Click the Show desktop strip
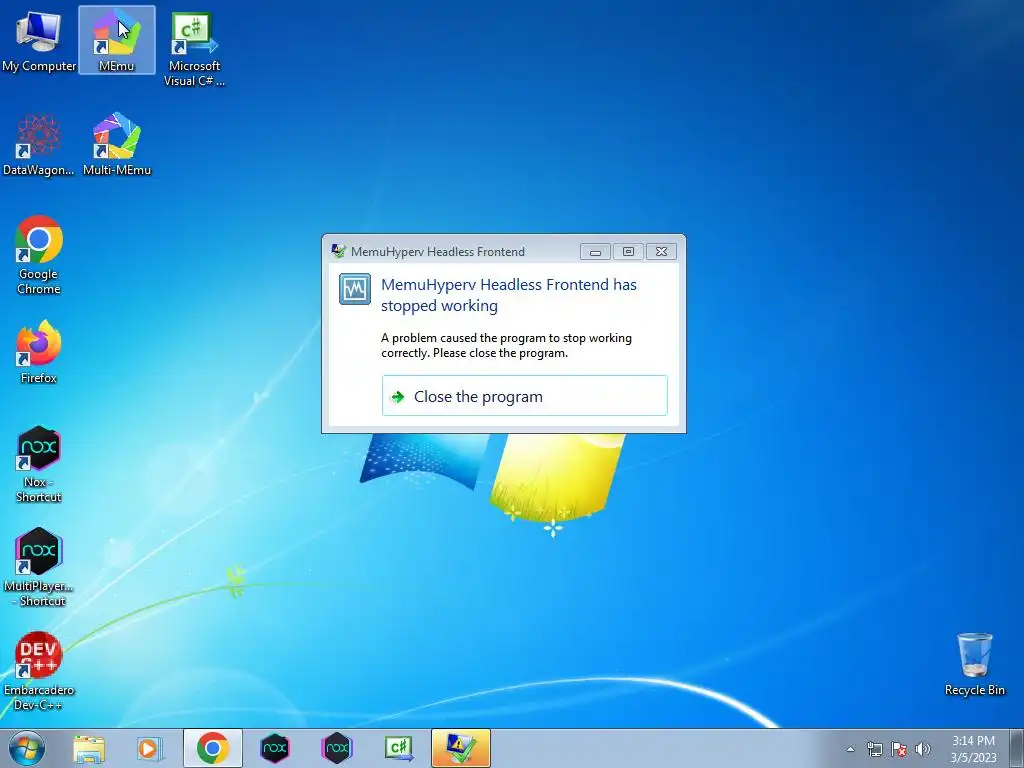This screenshot has width=1024, height=768. point(1017,748)
